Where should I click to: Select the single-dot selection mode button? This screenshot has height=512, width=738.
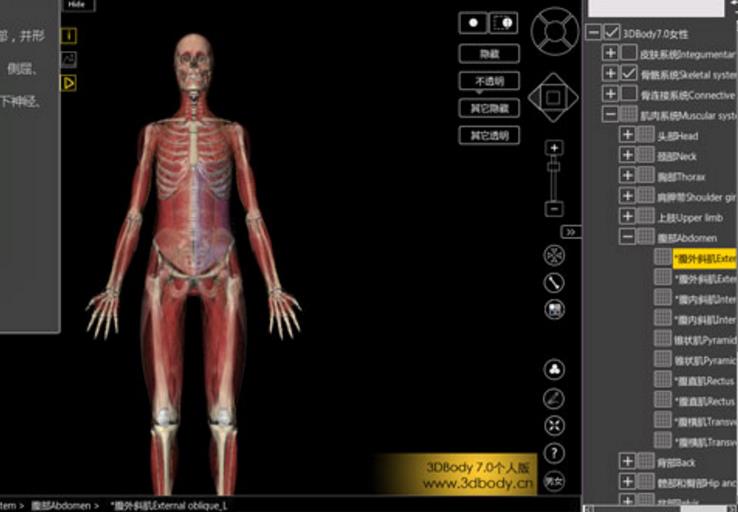tap(473, 23)
